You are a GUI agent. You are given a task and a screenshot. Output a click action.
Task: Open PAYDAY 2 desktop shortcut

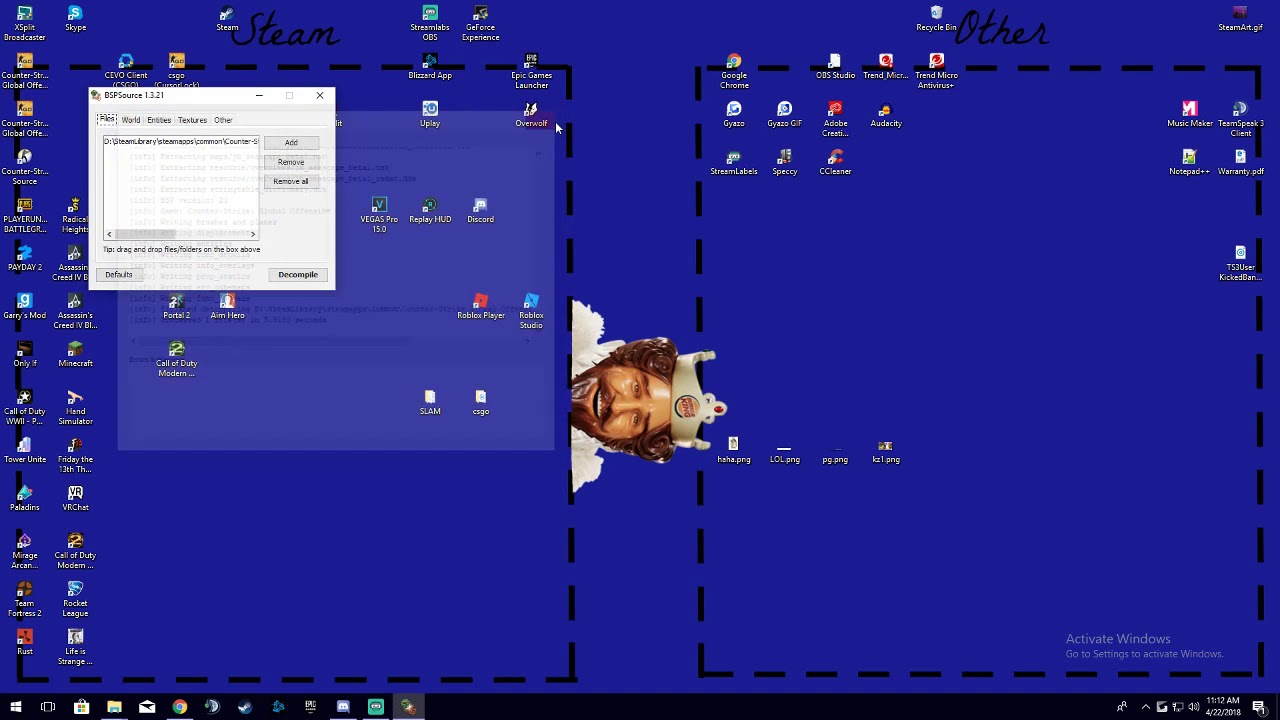click(x=24, y=259)
